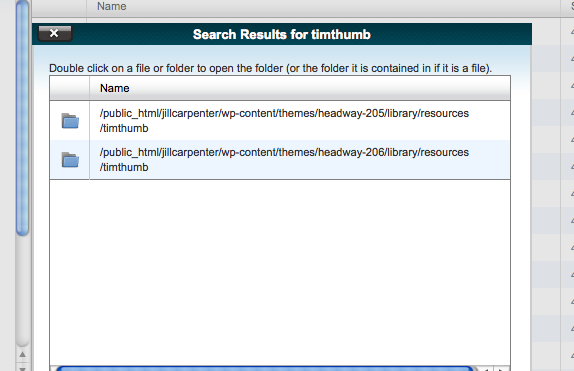Click the vertical scrollbar thumb at left
The width and height of the screenshot is (574, 371).
pos(23,117)
